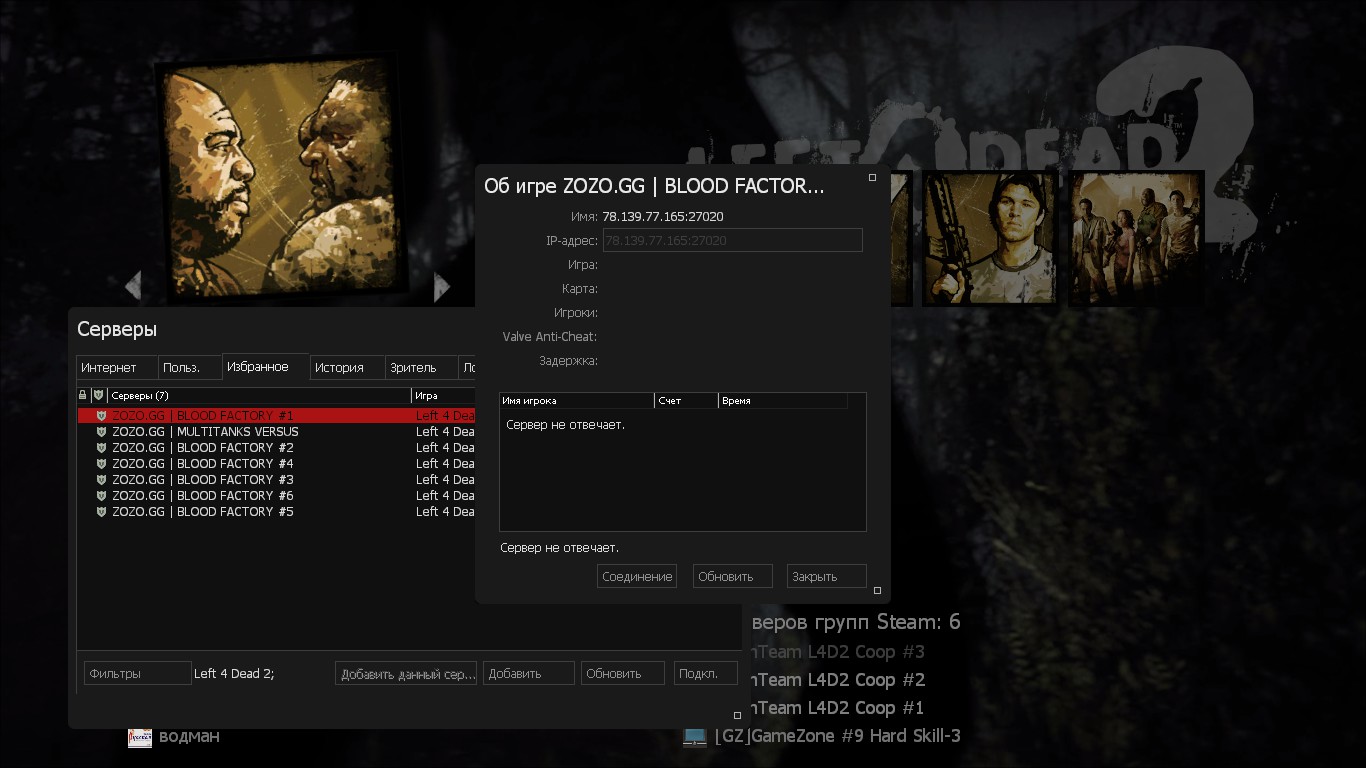Click the Подкл. connect button
The height and width of the screenshot is (768, 1366).
[x=706, y=673]
